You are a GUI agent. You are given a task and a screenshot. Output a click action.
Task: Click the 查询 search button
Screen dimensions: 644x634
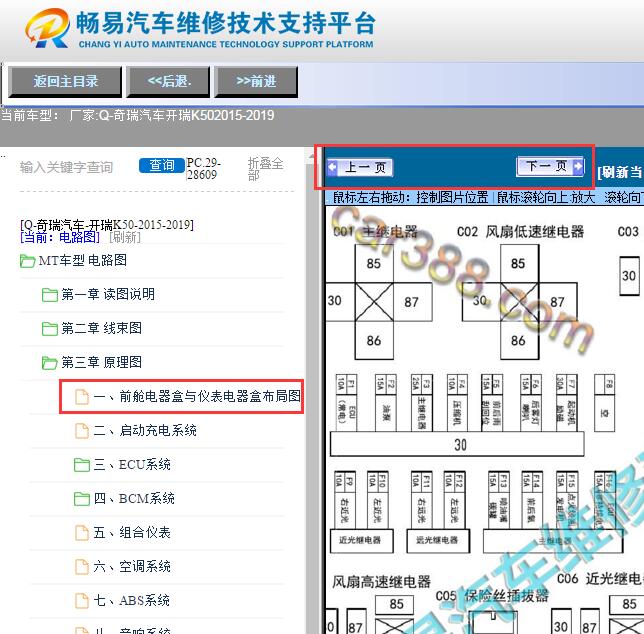[162, 165]
